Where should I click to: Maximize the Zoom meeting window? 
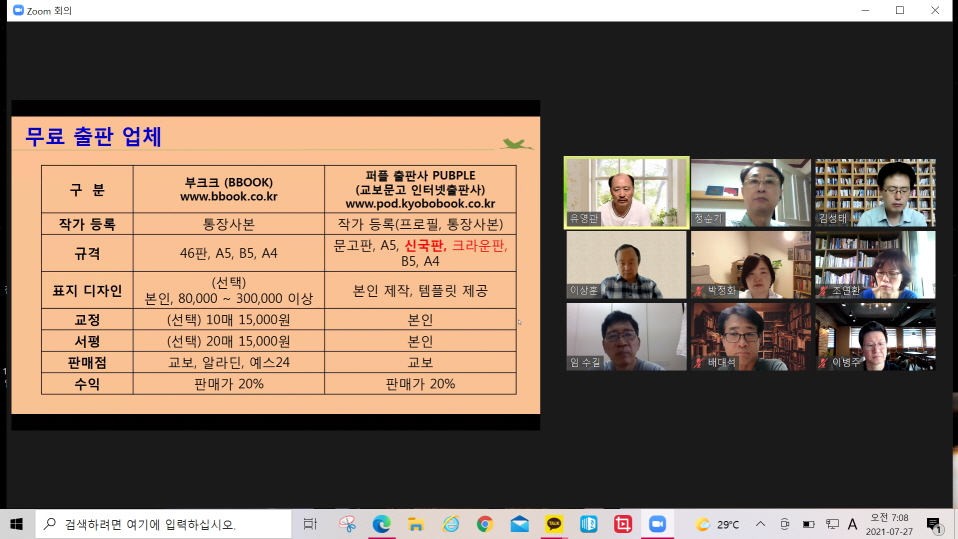[x=900, y=10]
